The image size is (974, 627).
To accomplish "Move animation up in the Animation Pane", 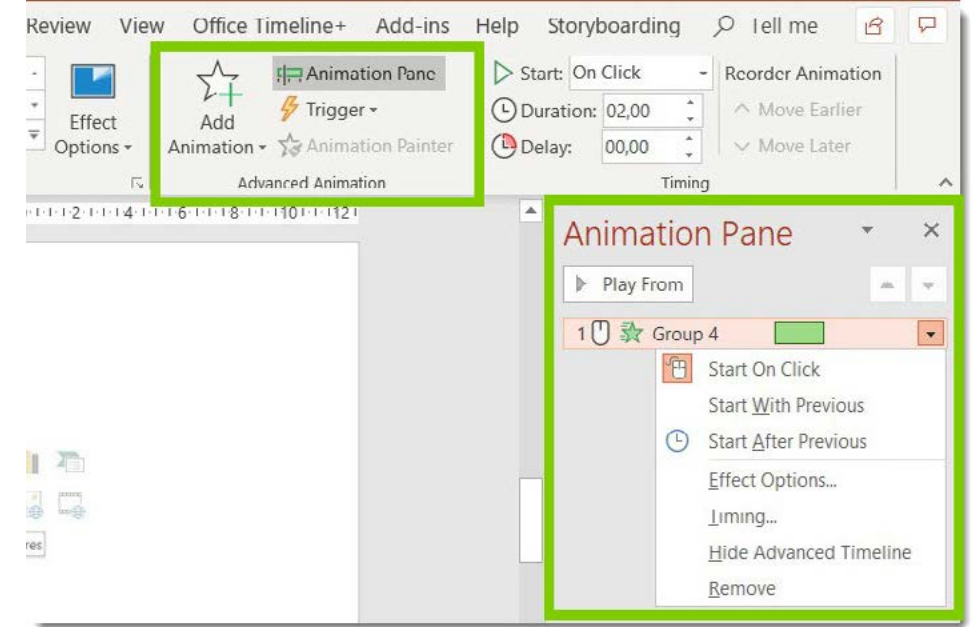I will click(887, 285).
